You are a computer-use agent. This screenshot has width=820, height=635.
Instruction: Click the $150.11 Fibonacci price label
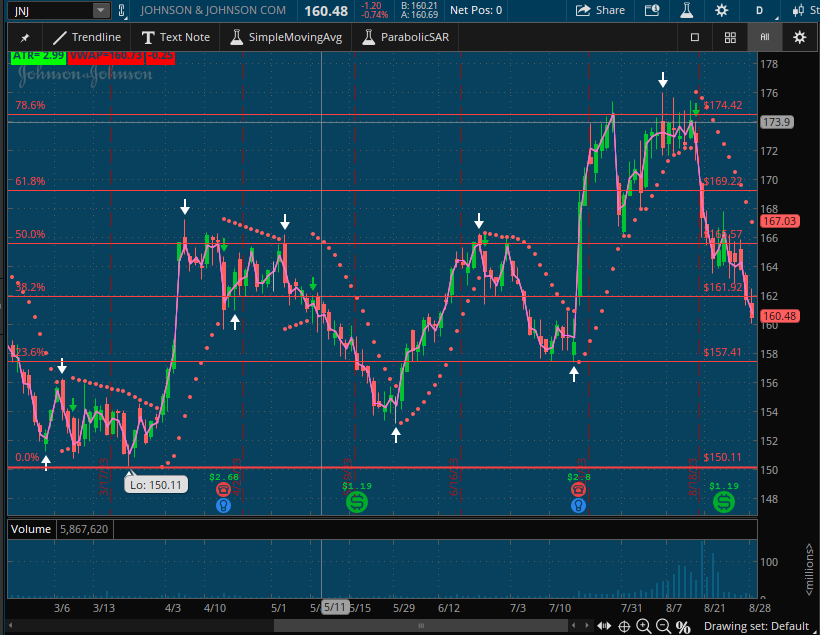pos(722,457)
